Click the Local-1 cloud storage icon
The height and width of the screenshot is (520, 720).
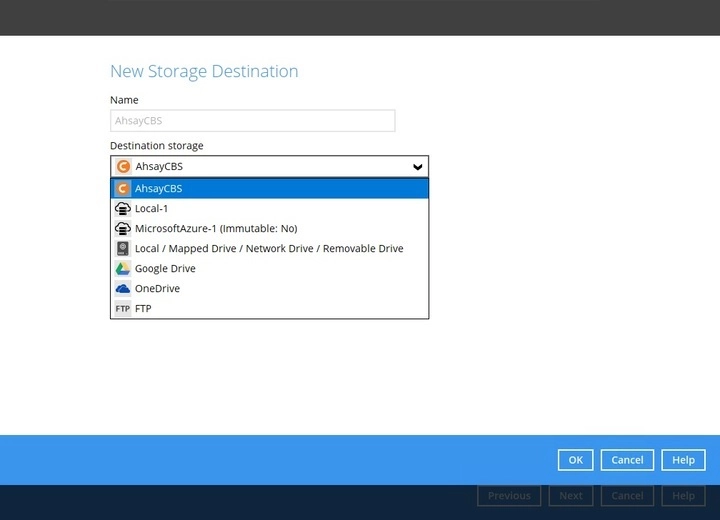pos(123,209)
